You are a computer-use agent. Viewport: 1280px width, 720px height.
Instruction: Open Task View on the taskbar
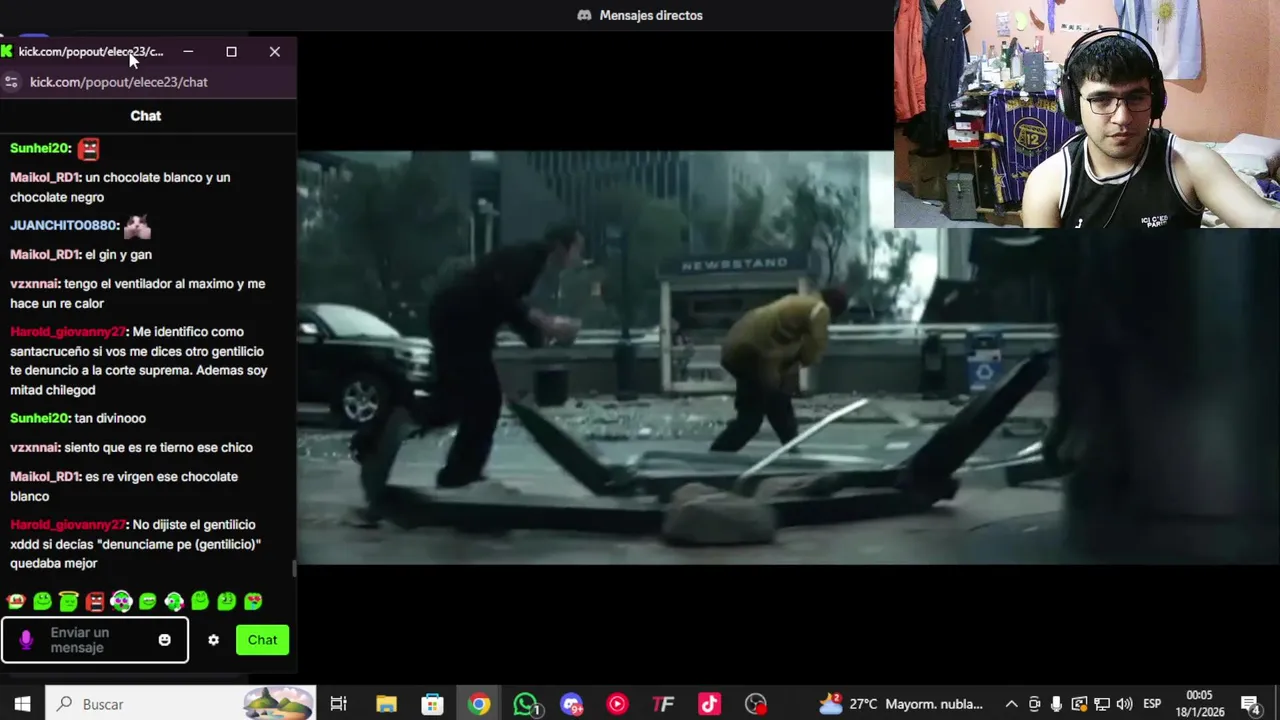[x=338, y=704]
